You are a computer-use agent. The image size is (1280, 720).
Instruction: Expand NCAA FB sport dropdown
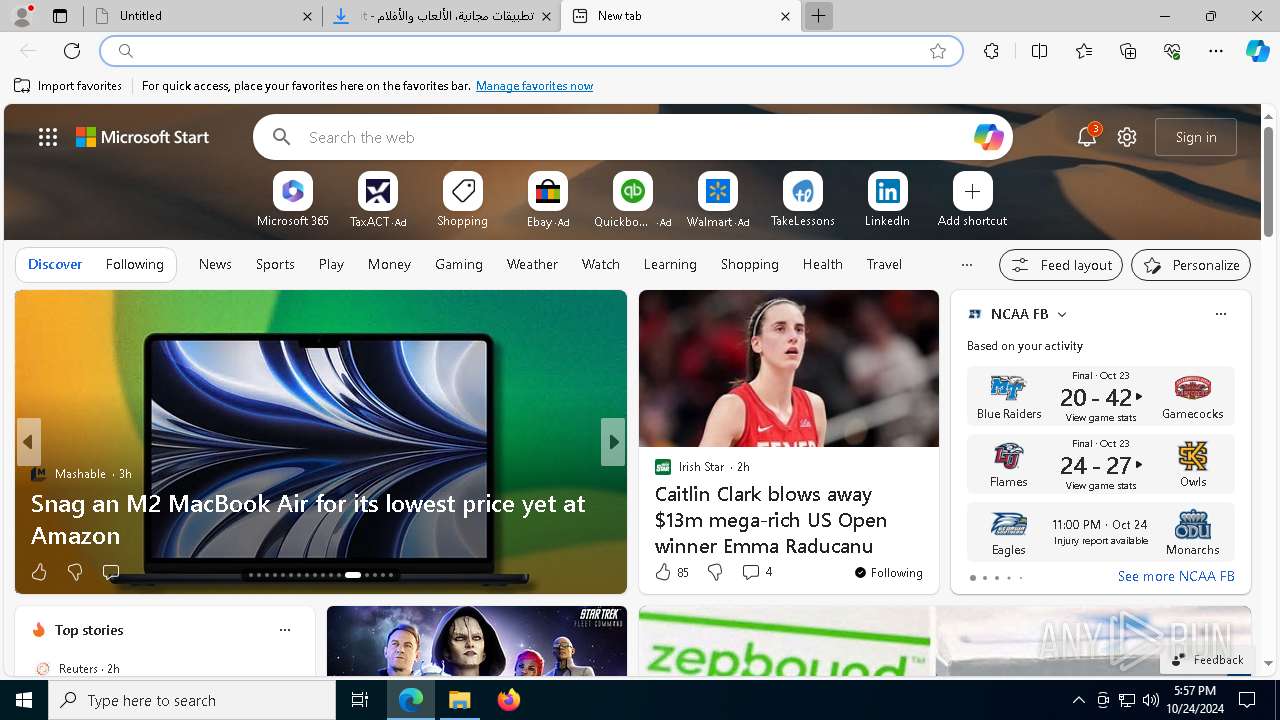click(1062, 314)
